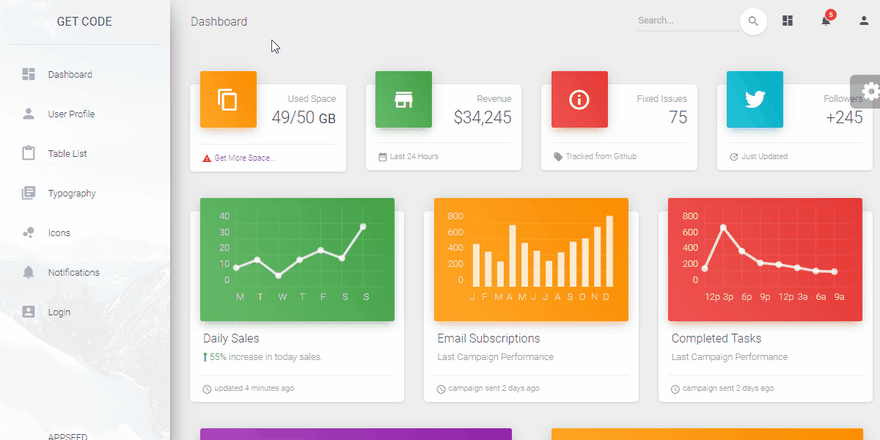This screenshot has height=440, width=880.
Task: Click the Daily Sales green chart
Action: click(x=297, y=259)
